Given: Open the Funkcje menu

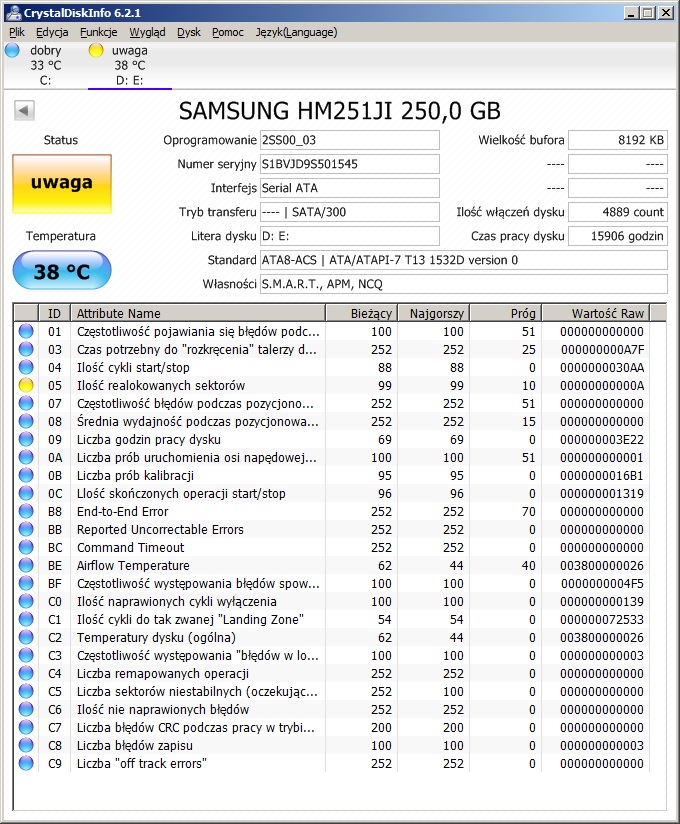Looking at the screenshot, I should point(99,33).
